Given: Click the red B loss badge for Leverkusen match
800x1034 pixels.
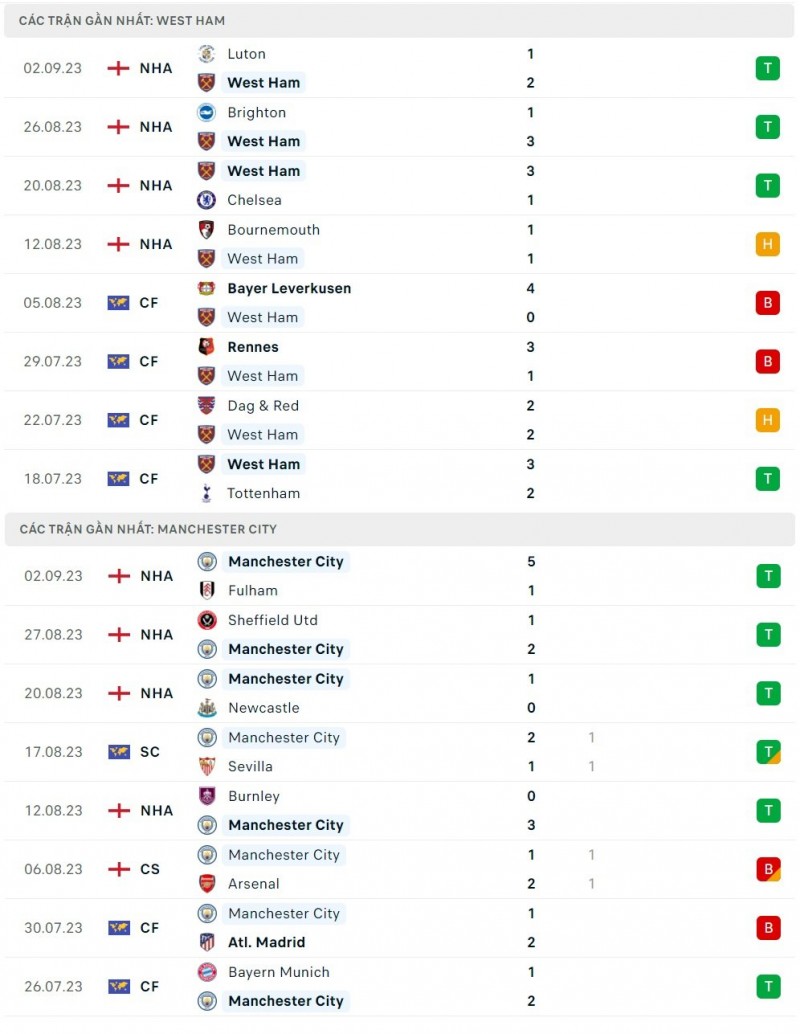Looking at the screenshot, I should pyautogui.click(x=767, y=303).
